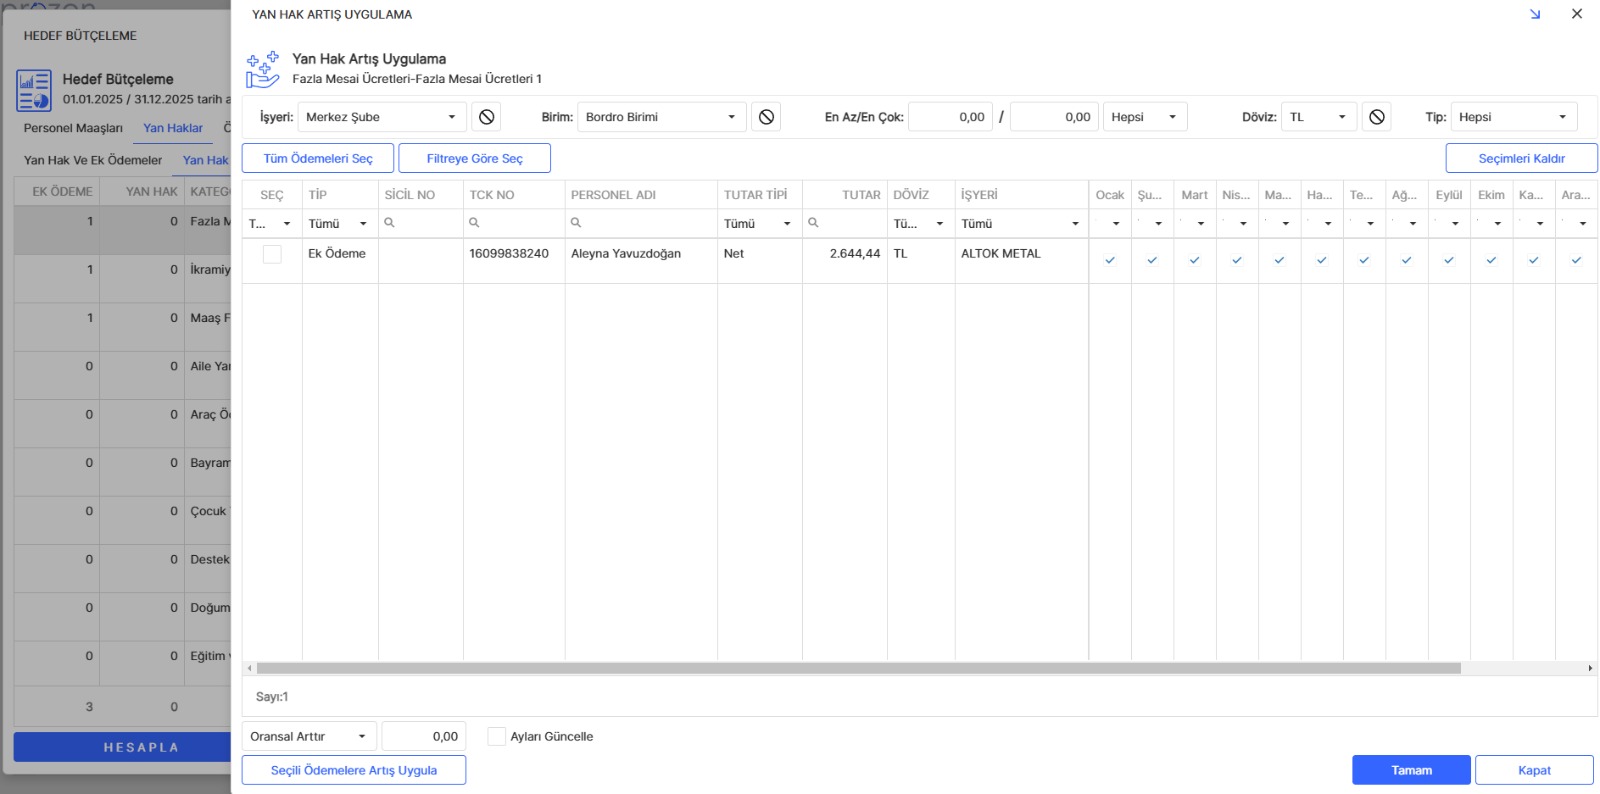The height and width of the screenshot is (794, 1600).
Task: Sort by PERSONEL ADI column header
Action: (641, 195)
